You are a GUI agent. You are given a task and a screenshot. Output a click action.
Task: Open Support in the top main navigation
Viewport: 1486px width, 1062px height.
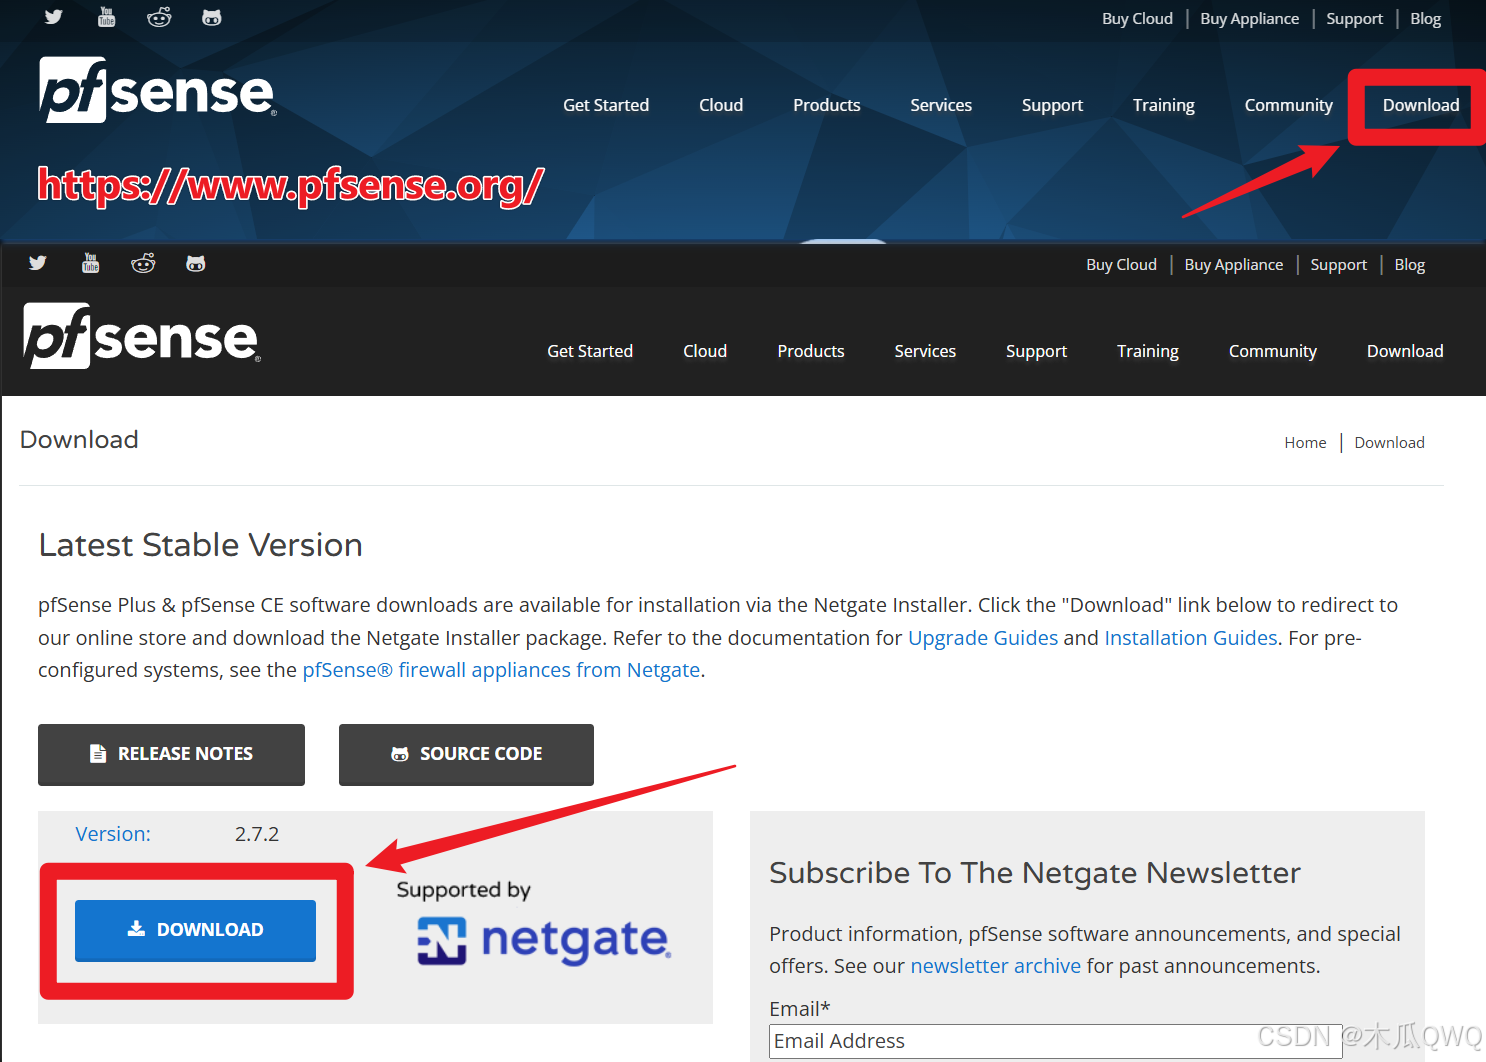tap(1052, 105)
